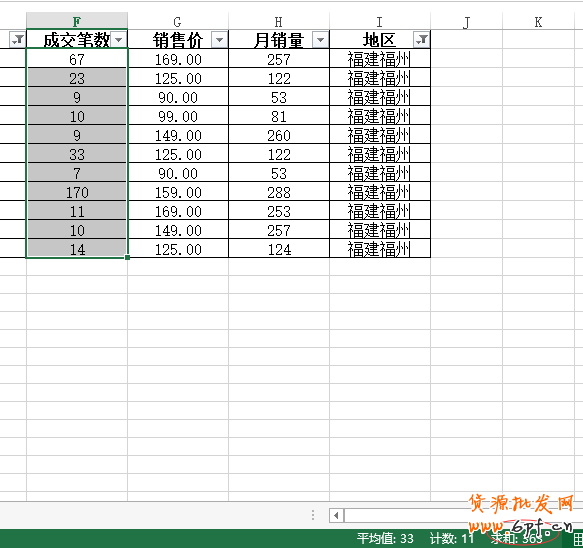
Task: Open filter dropdown for 月销量 column
Action: click(x=321, y=39)
